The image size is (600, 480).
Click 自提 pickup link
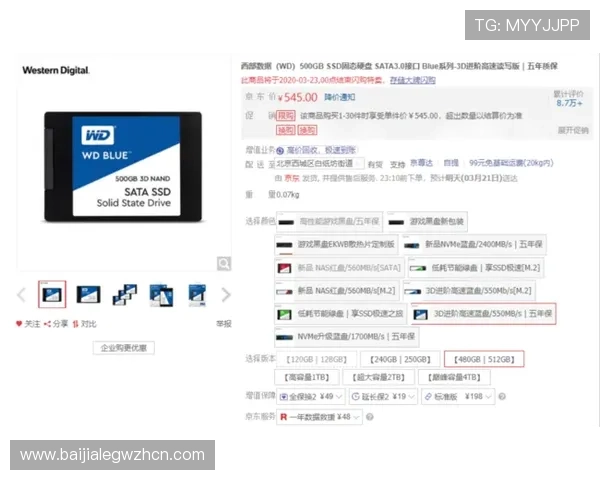(451, 163)
